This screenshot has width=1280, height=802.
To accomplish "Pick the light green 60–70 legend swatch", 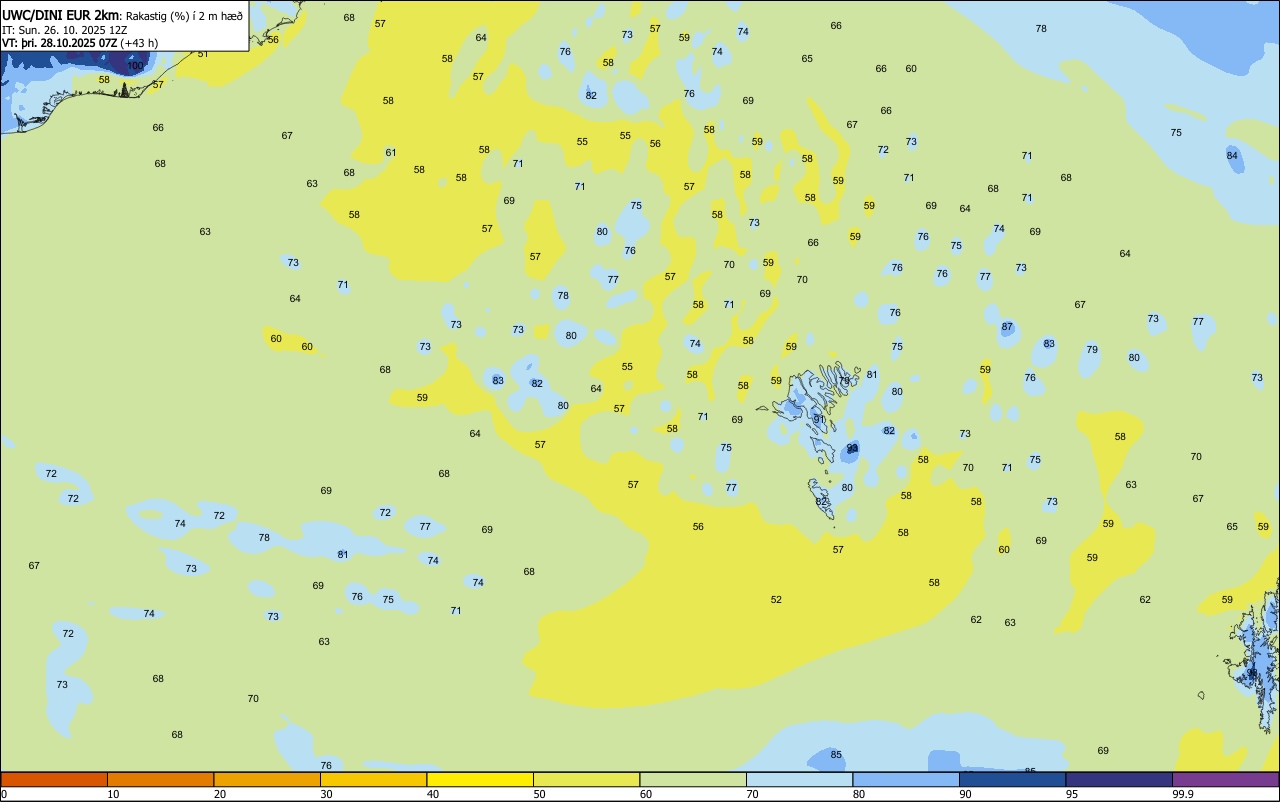I will pyautogui.click(x=693, y=779).
